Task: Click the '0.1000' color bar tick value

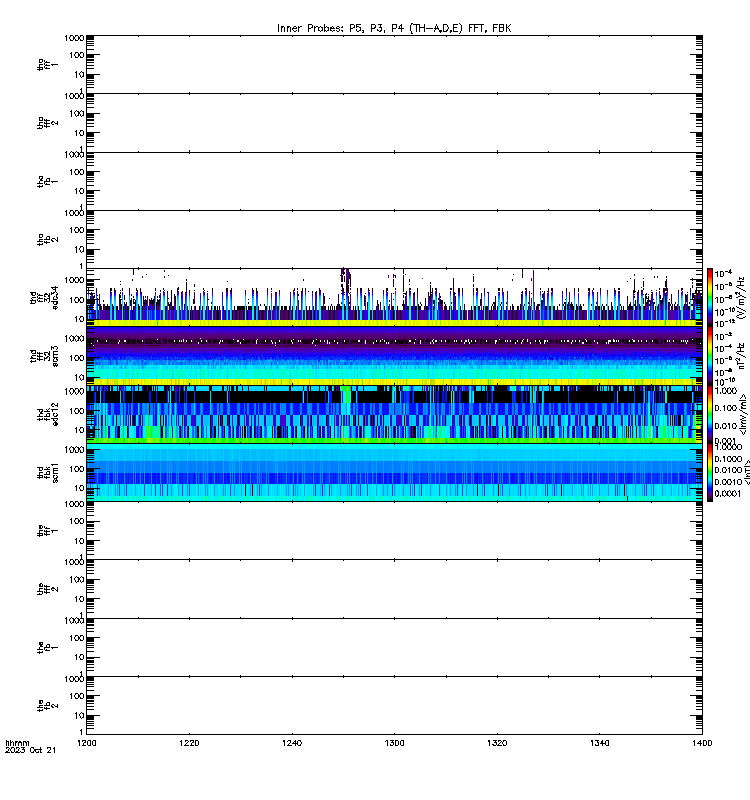Action: (x=728, y=459)
